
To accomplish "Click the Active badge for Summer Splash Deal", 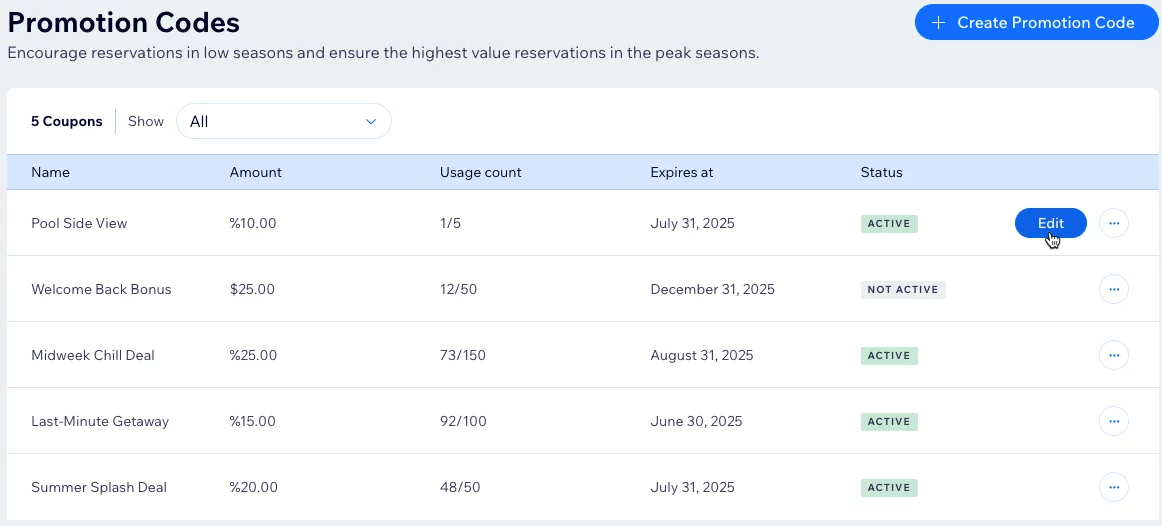I will (x=888, y=488).
